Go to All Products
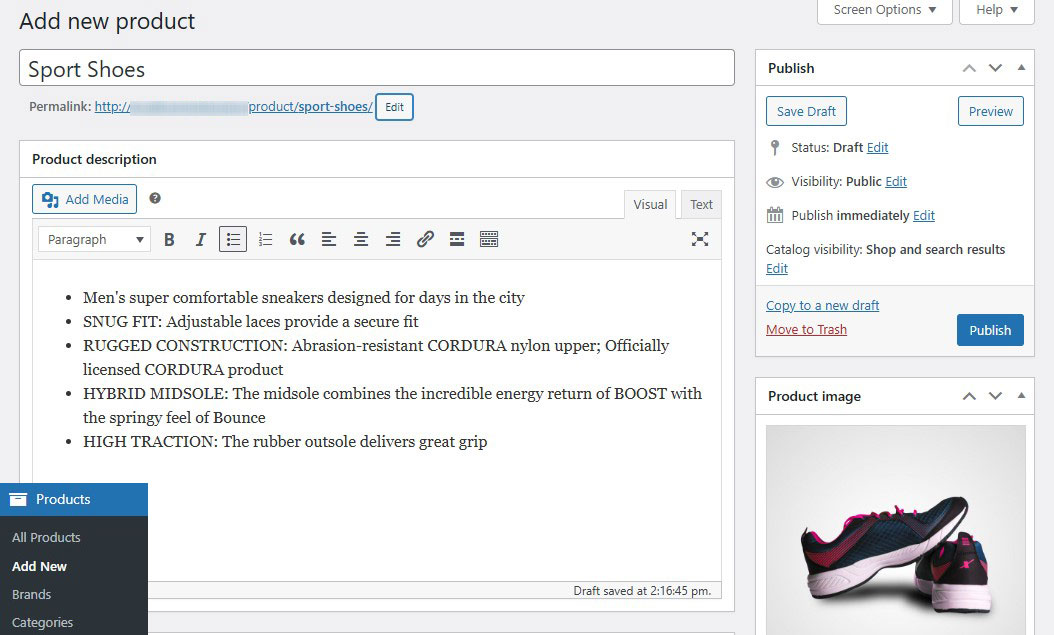 click(x=46, y=538)
